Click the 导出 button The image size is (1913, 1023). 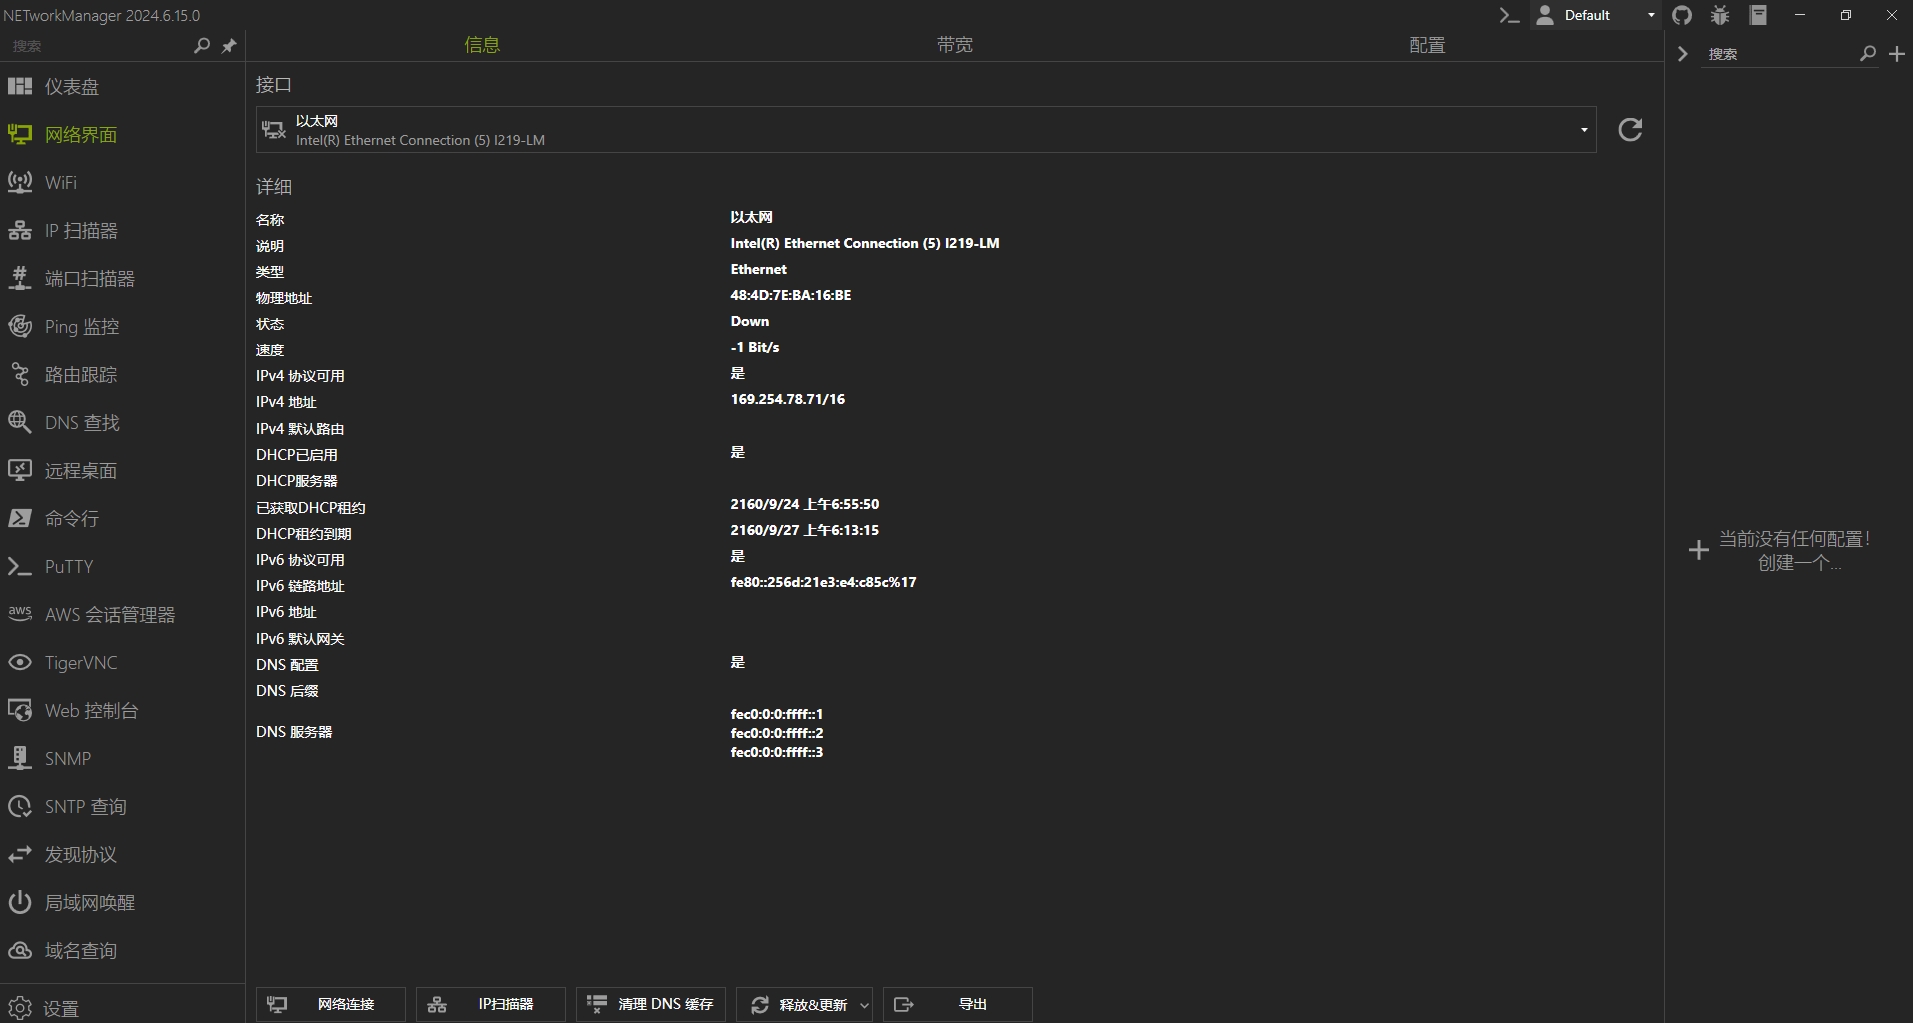click(957, 1004)
